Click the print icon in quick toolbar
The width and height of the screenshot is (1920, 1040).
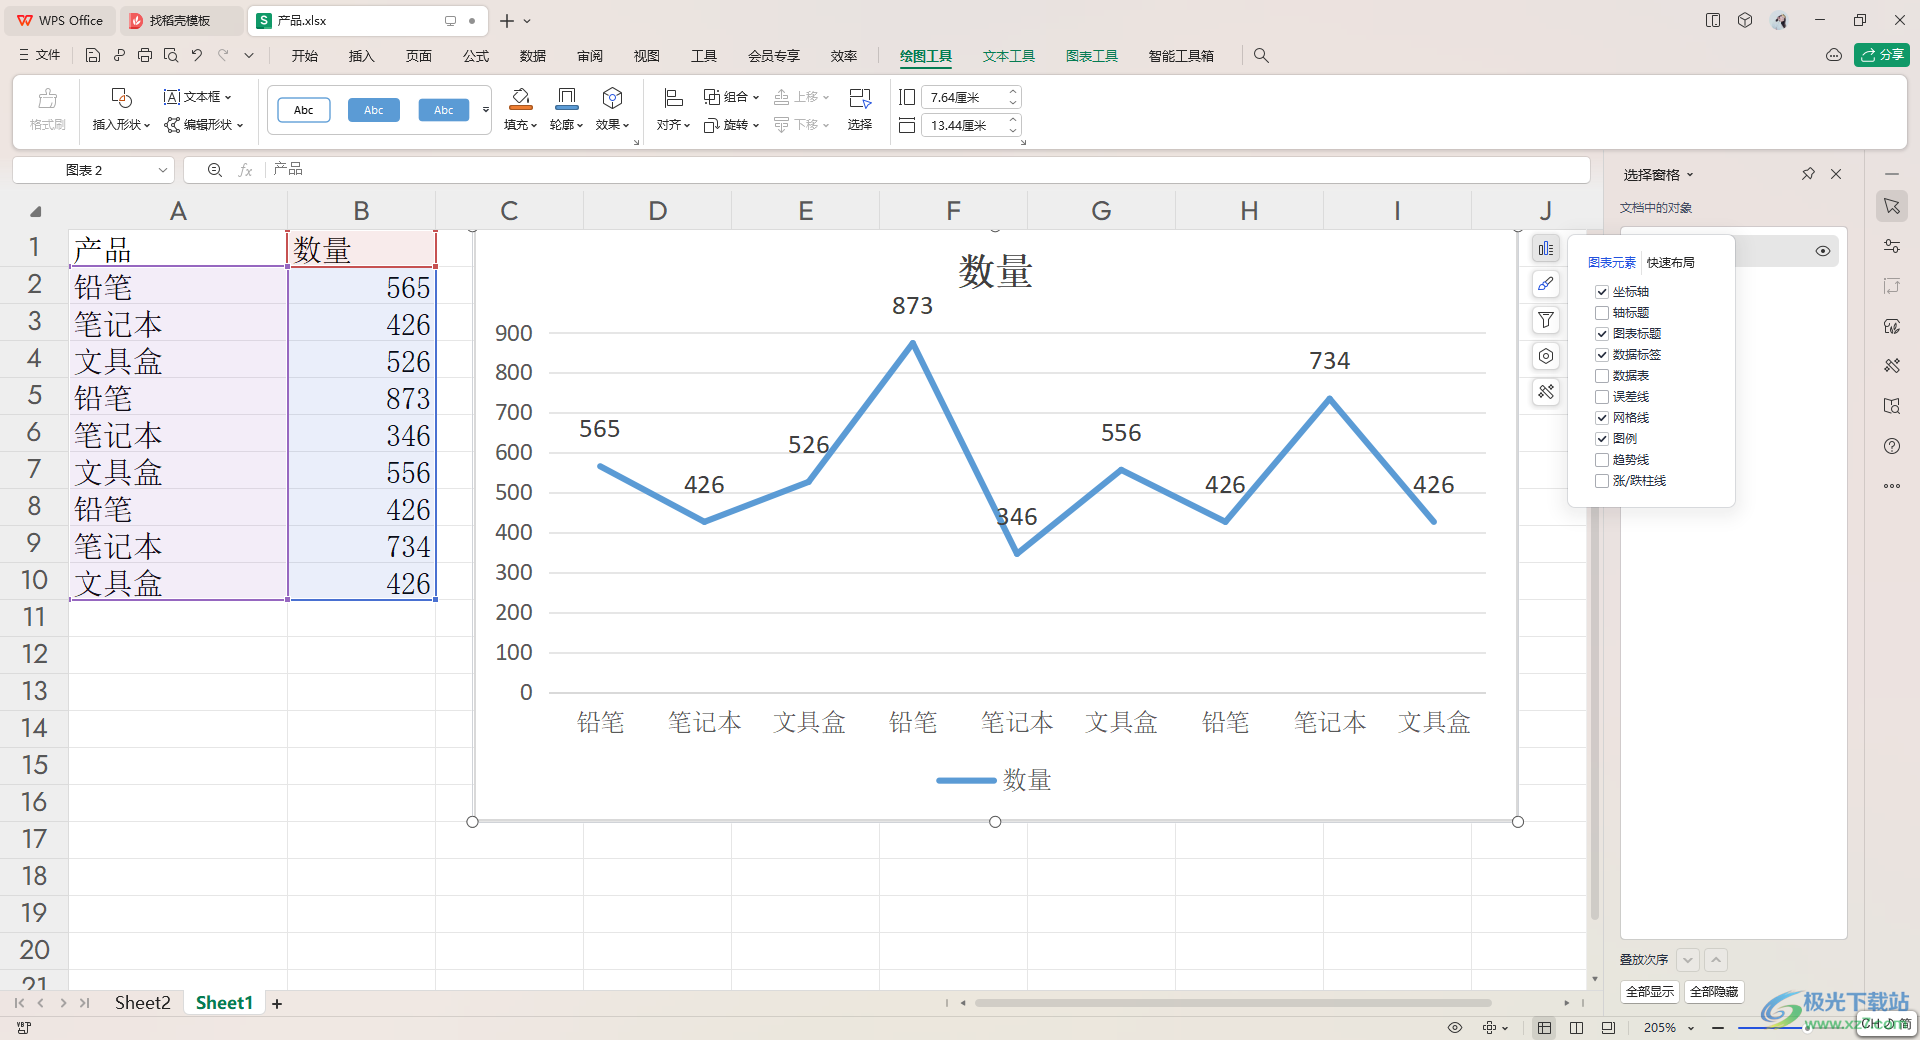coord(145,56)
